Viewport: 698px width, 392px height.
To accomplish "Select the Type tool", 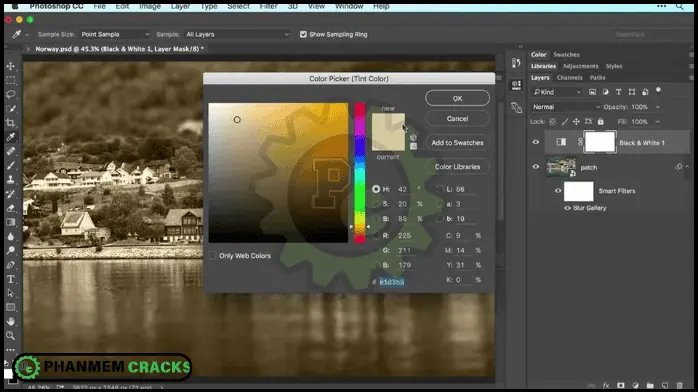I will tap(11, 279).
